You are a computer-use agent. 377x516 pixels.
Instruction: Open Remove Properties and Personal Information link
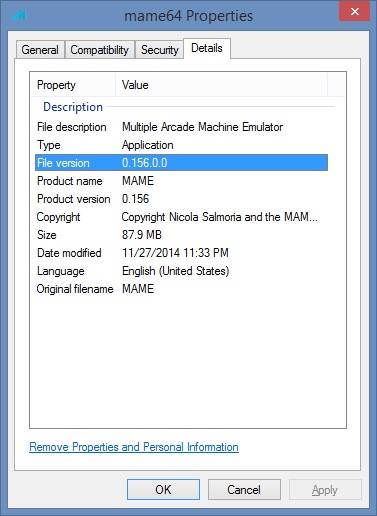point(134,447)
